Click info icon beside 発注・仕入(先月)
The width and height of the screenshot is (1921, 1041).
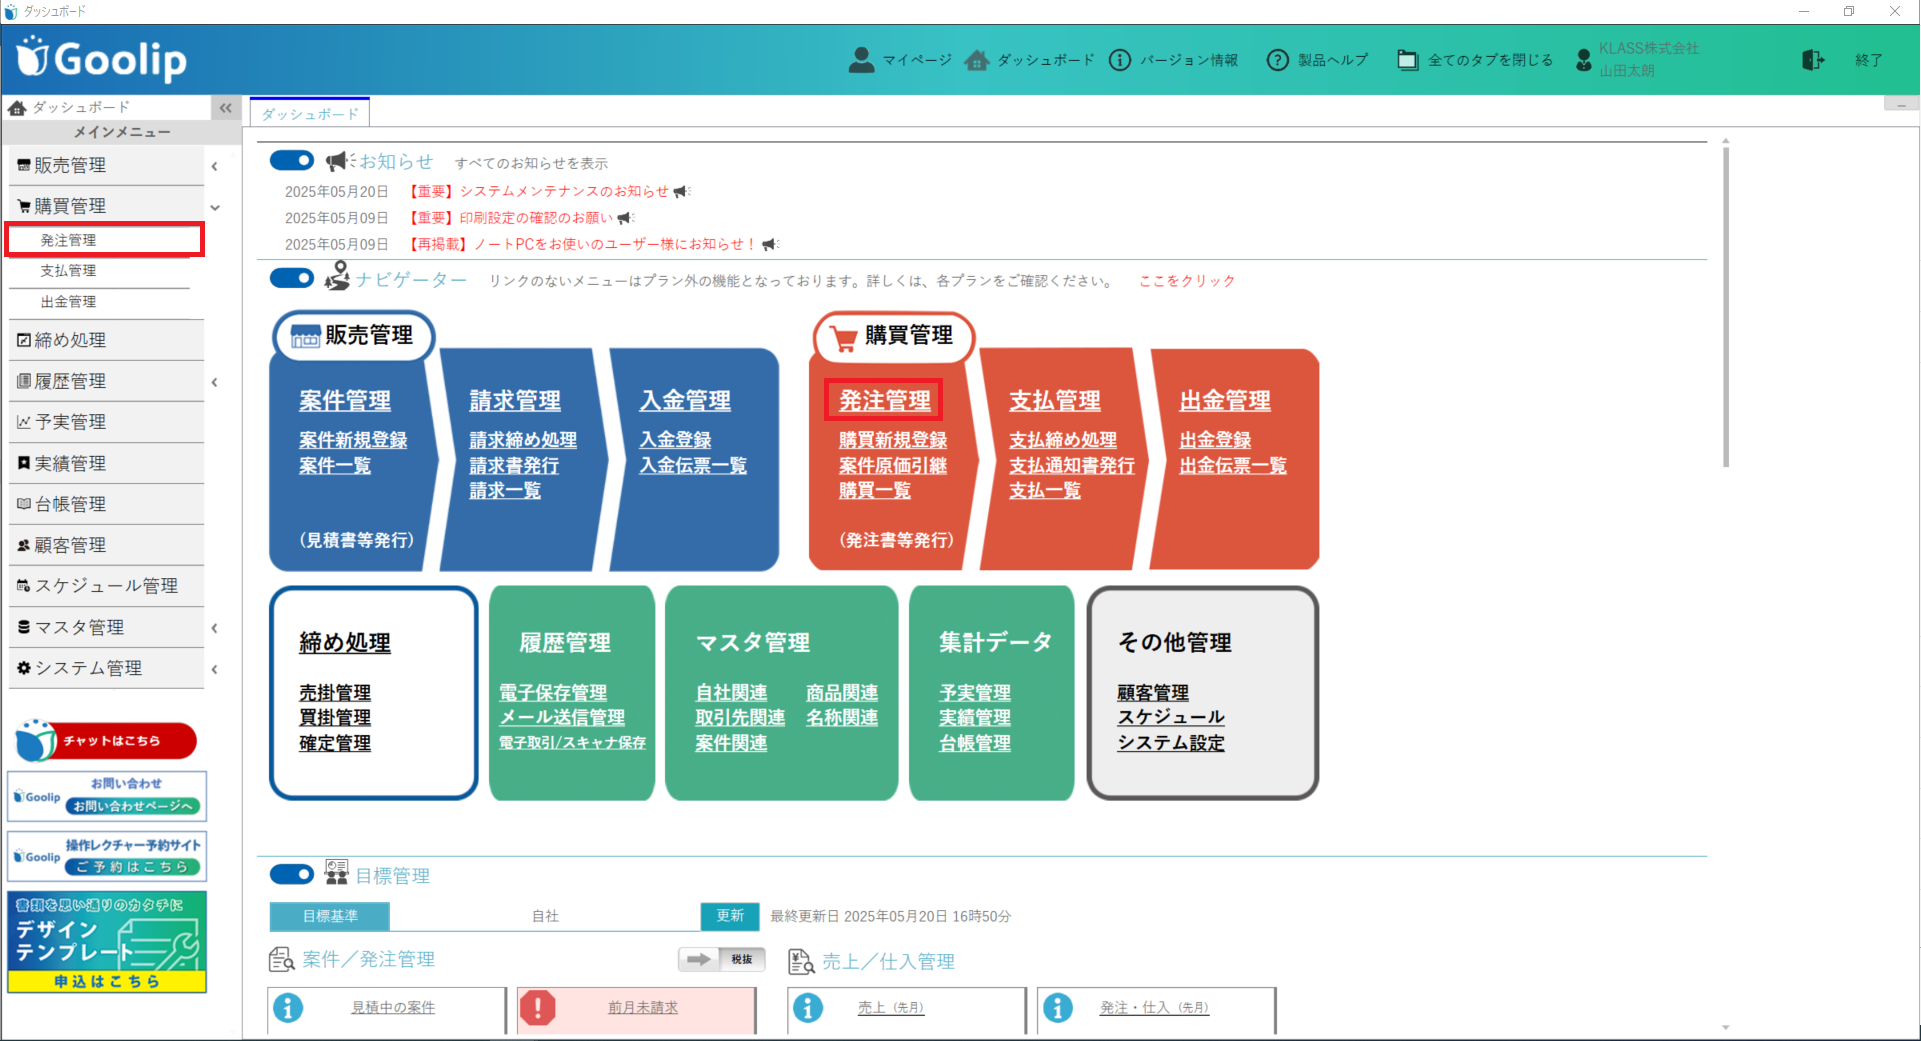click(x=1058, y=1007)
